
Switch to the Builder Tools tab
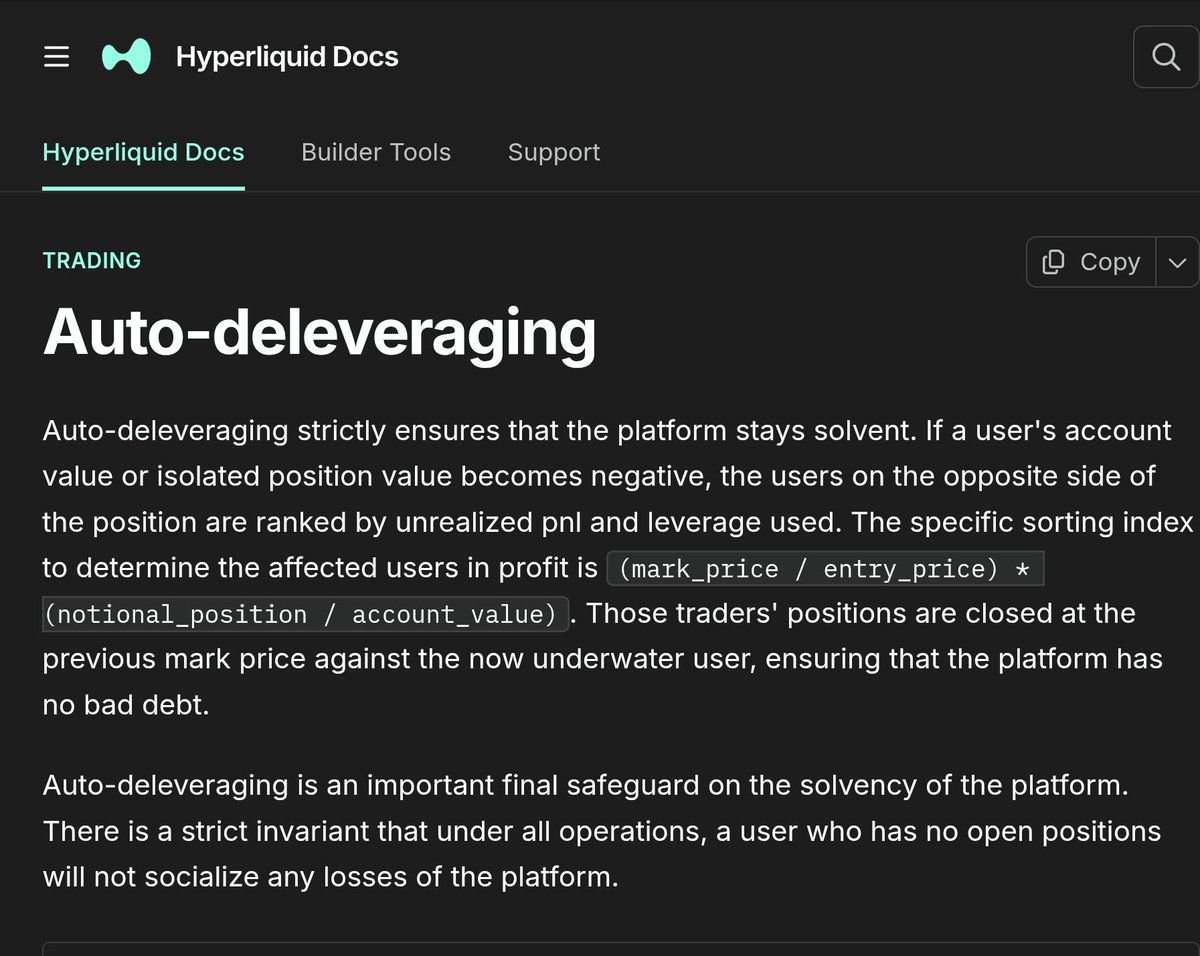coord(376,152)
